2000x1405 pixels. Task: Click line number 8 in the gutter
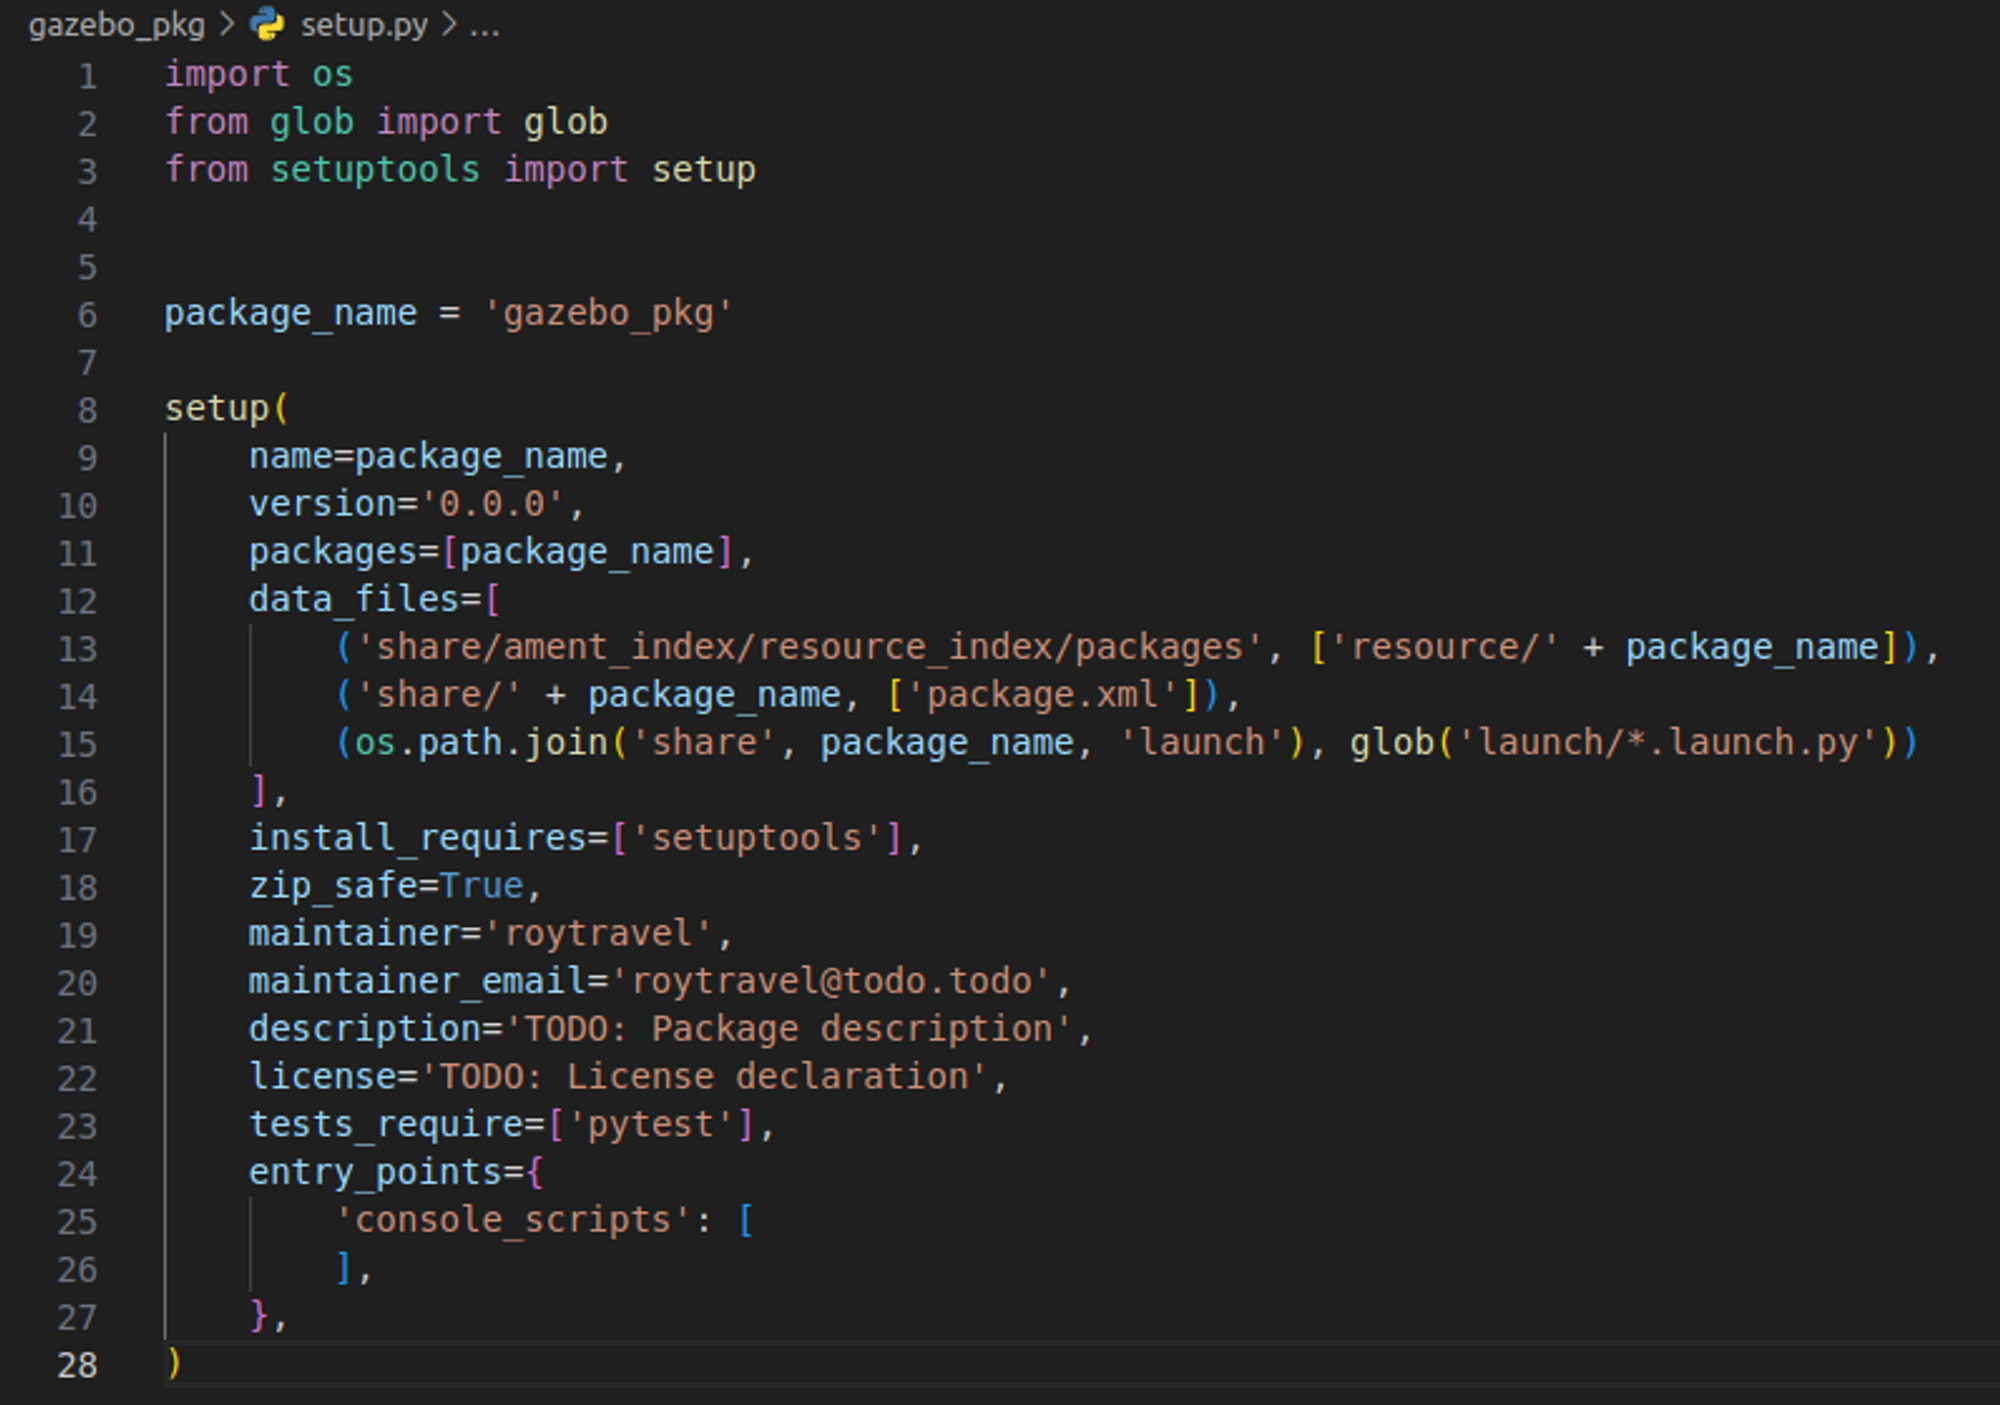pyautogui.click(x=87, y=410)
